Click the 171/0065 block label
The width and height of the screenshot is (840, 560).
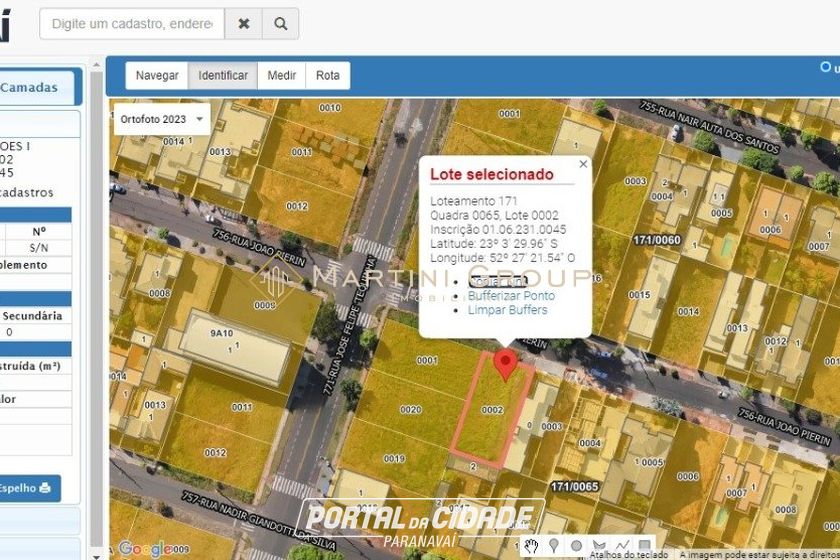(x=575, y=487)
